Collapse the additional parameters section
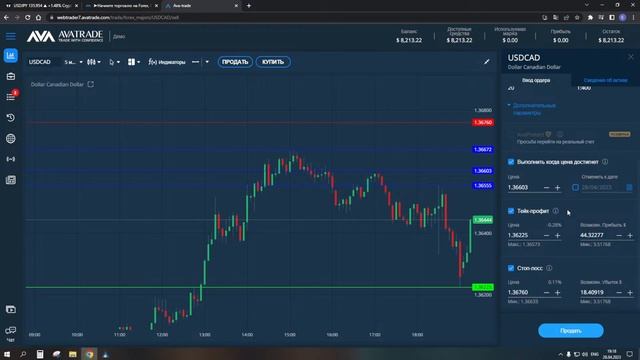Image resolution: width=640 pixels, height=360 pixels. [x=534, y=109]
